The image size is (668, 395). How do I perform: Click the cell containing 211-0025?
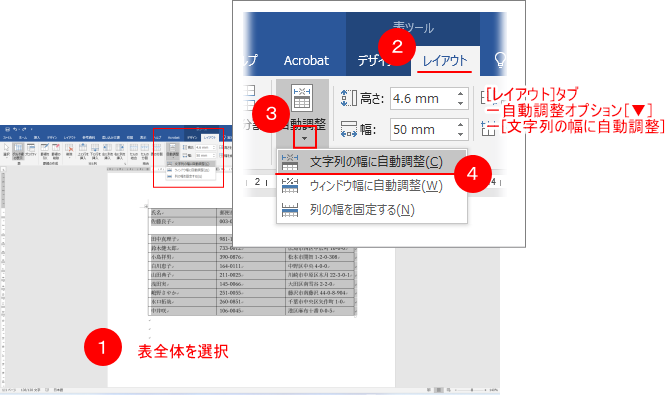click(x=251, y=275)
